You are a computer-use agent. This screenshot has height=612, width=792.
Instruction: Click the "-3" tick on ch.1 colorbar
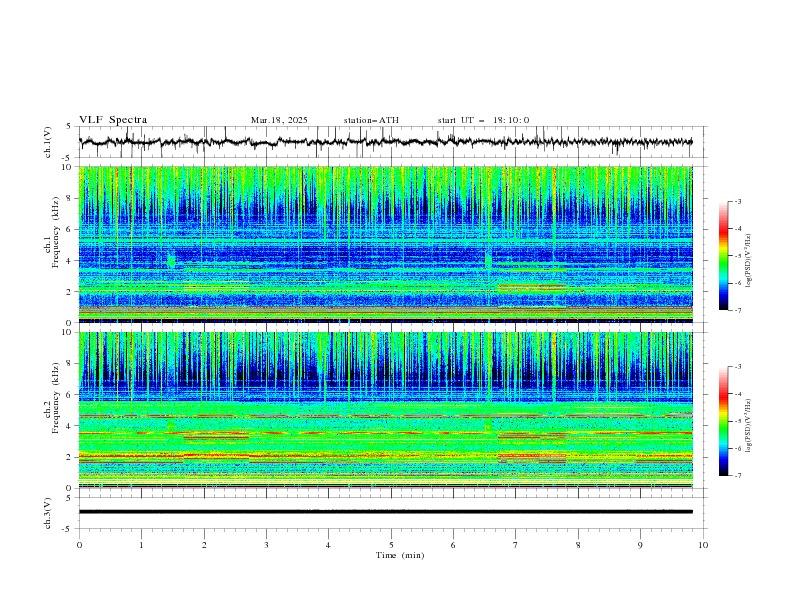click(x=737, y=201)
